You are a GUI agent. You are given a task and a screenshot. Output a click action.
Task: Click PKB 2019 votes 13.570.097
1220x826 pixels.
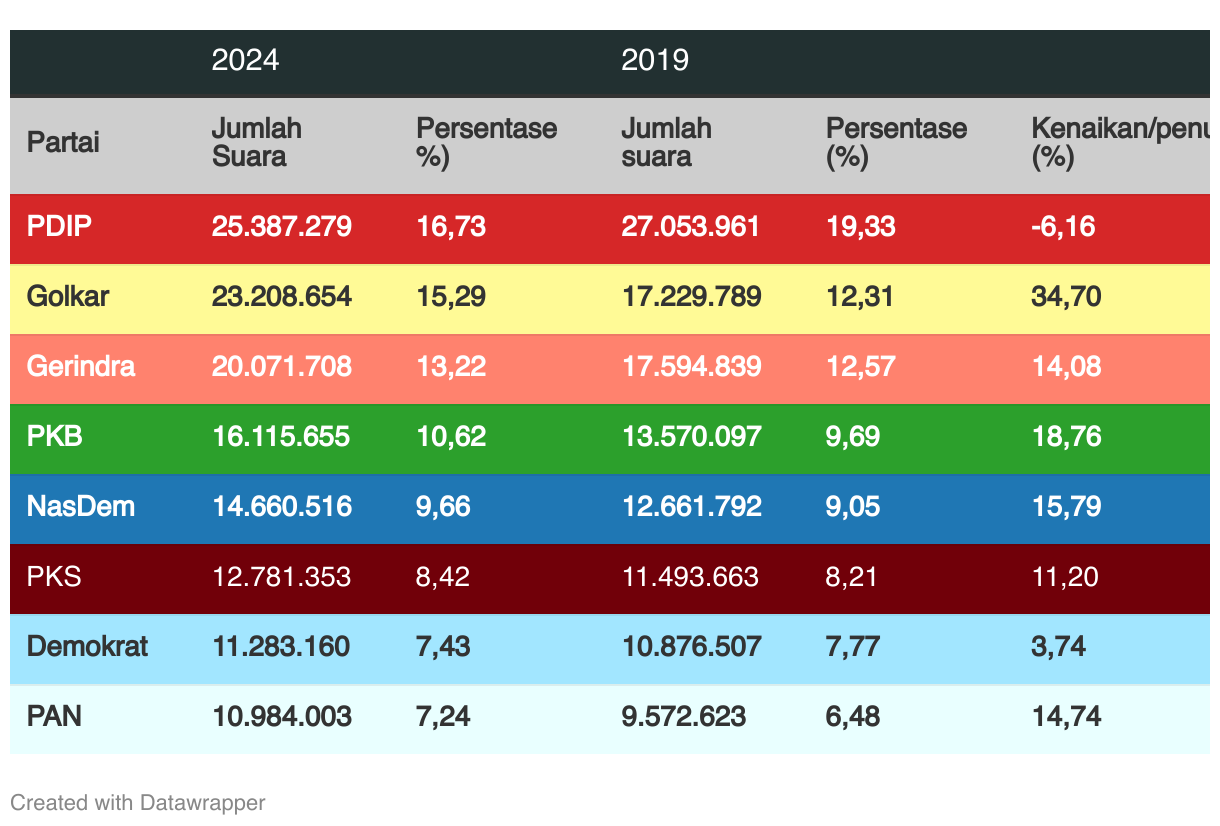tap(691, 436)
